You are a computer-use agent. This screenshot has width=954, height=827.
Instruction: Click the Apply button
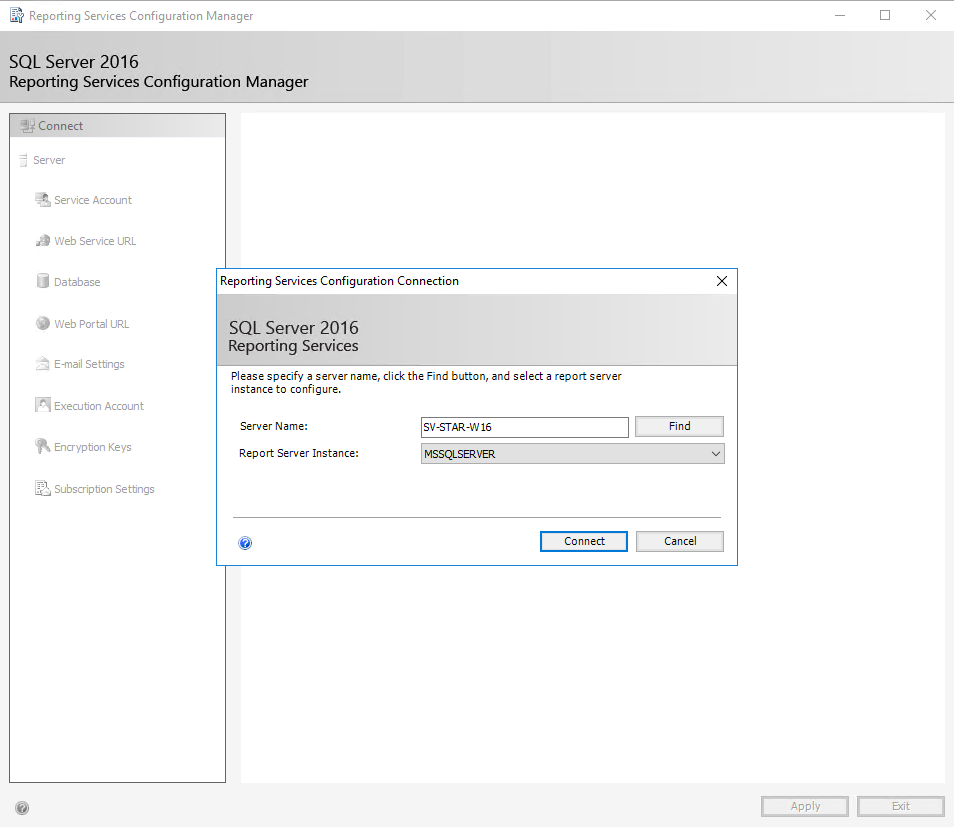coord(804,806)
